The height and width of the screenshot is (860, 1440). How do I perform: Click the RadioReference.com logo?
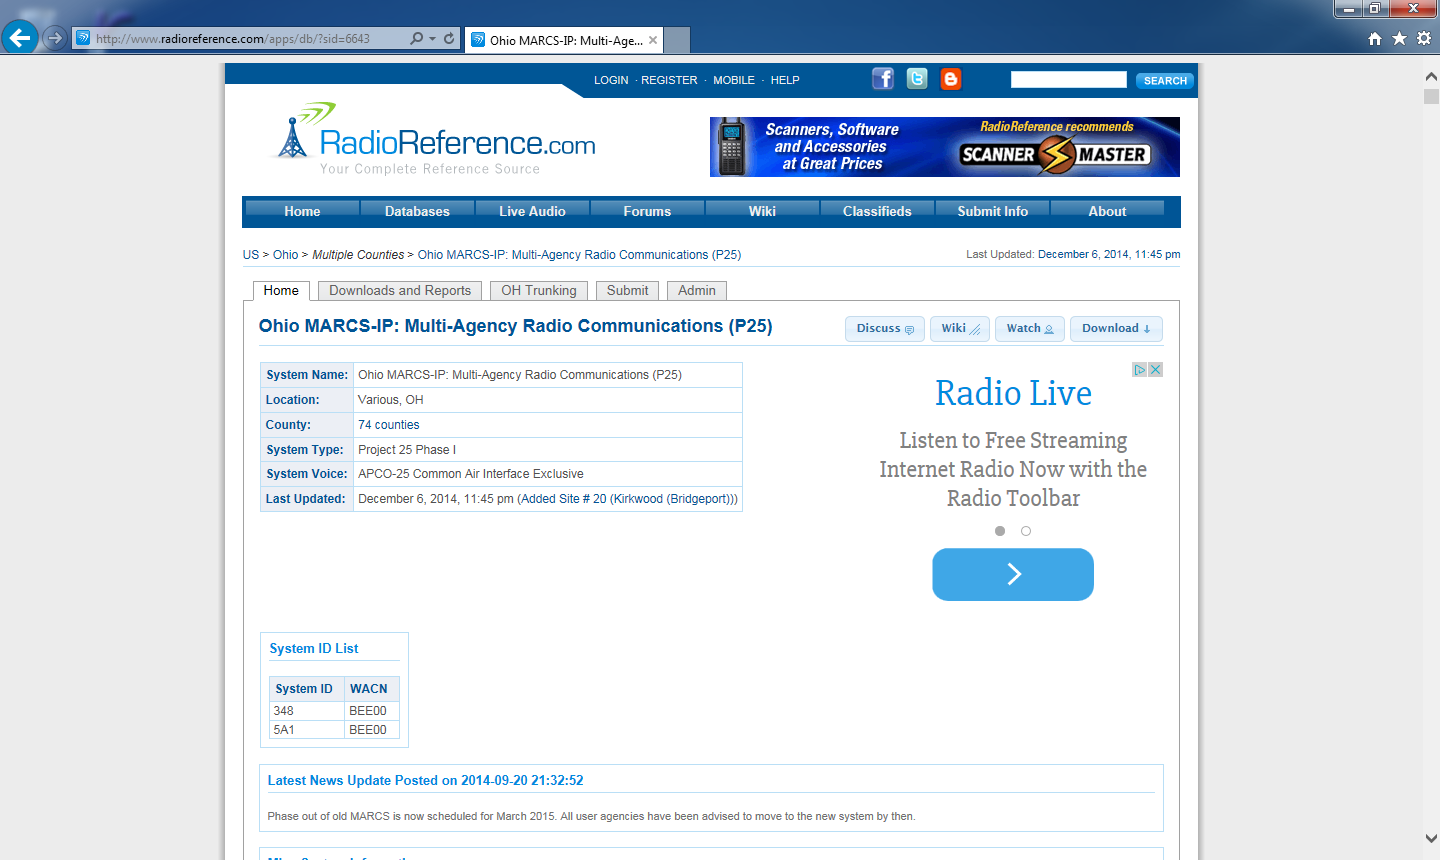coord(436,139)
